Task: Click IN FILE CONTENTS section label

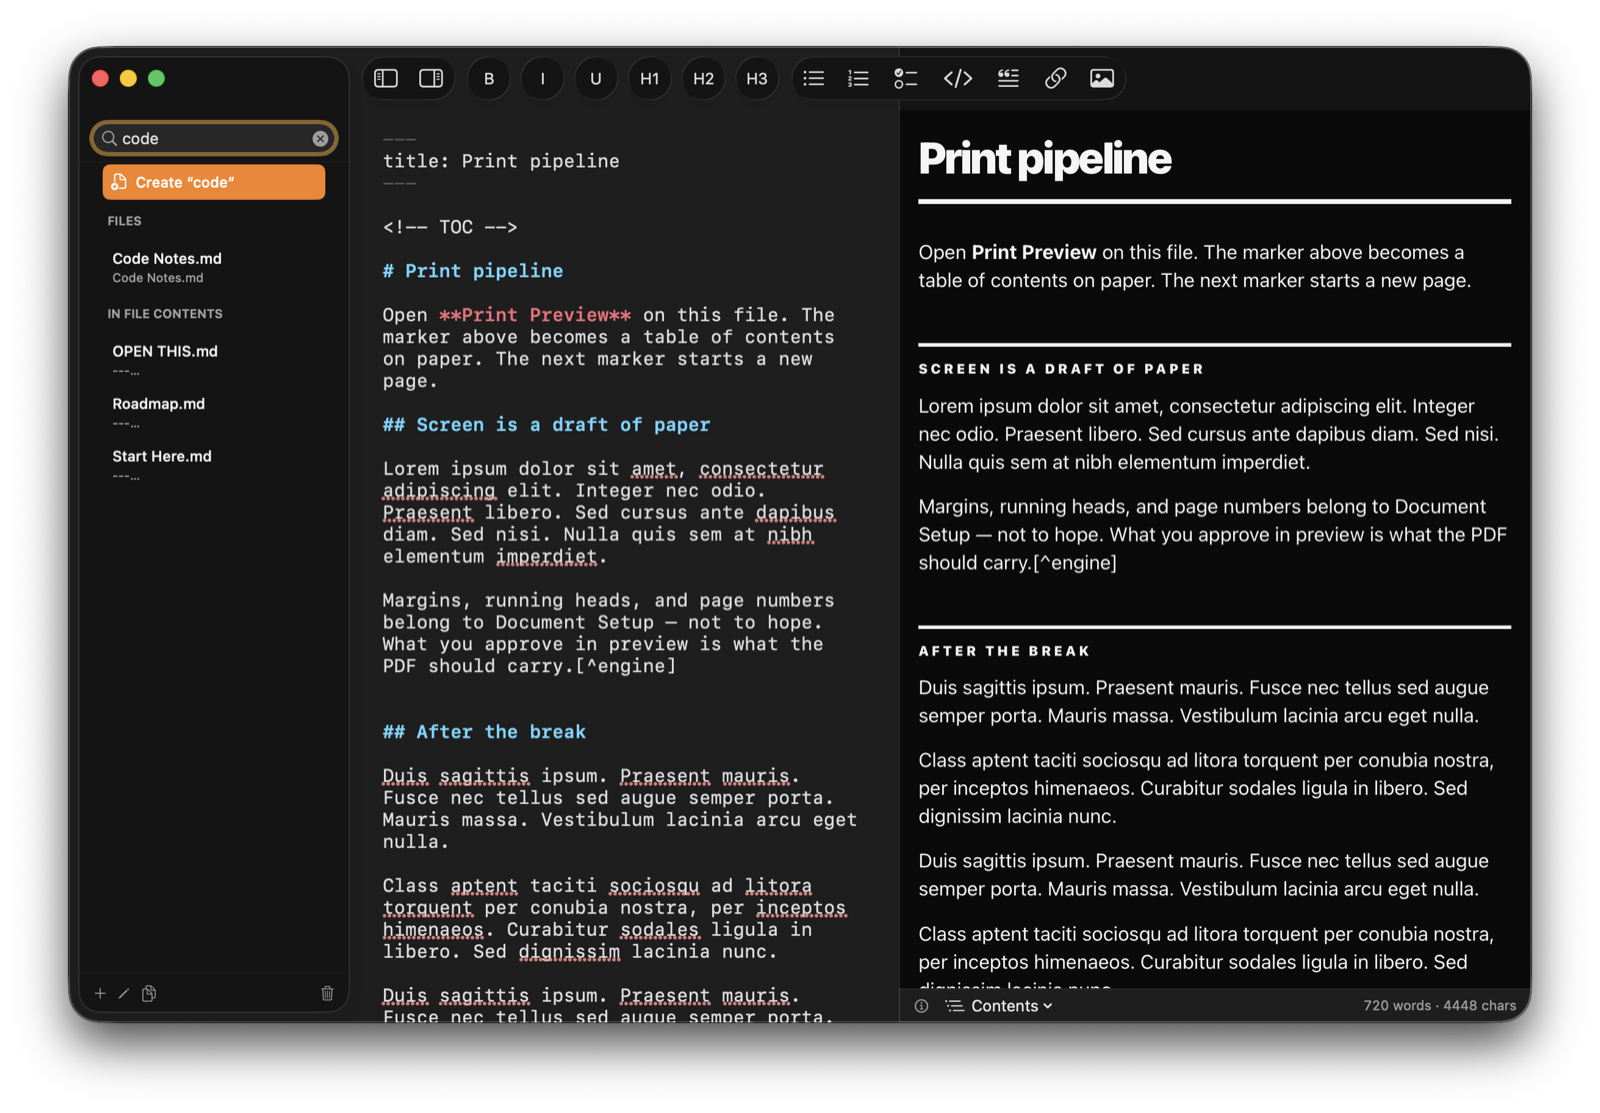Action: click(x=165, y=314)
